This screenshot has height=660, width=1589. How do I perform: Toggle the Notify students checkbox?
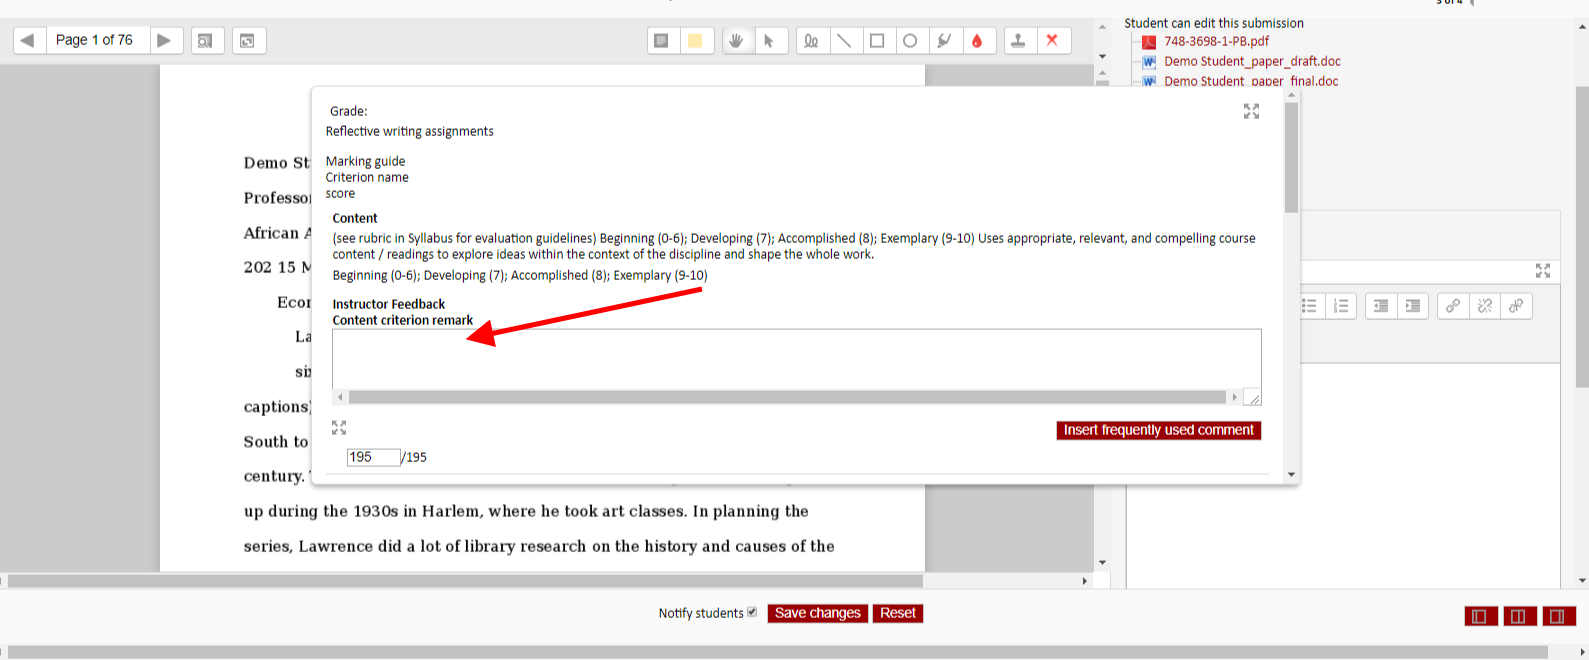[752, 612]
